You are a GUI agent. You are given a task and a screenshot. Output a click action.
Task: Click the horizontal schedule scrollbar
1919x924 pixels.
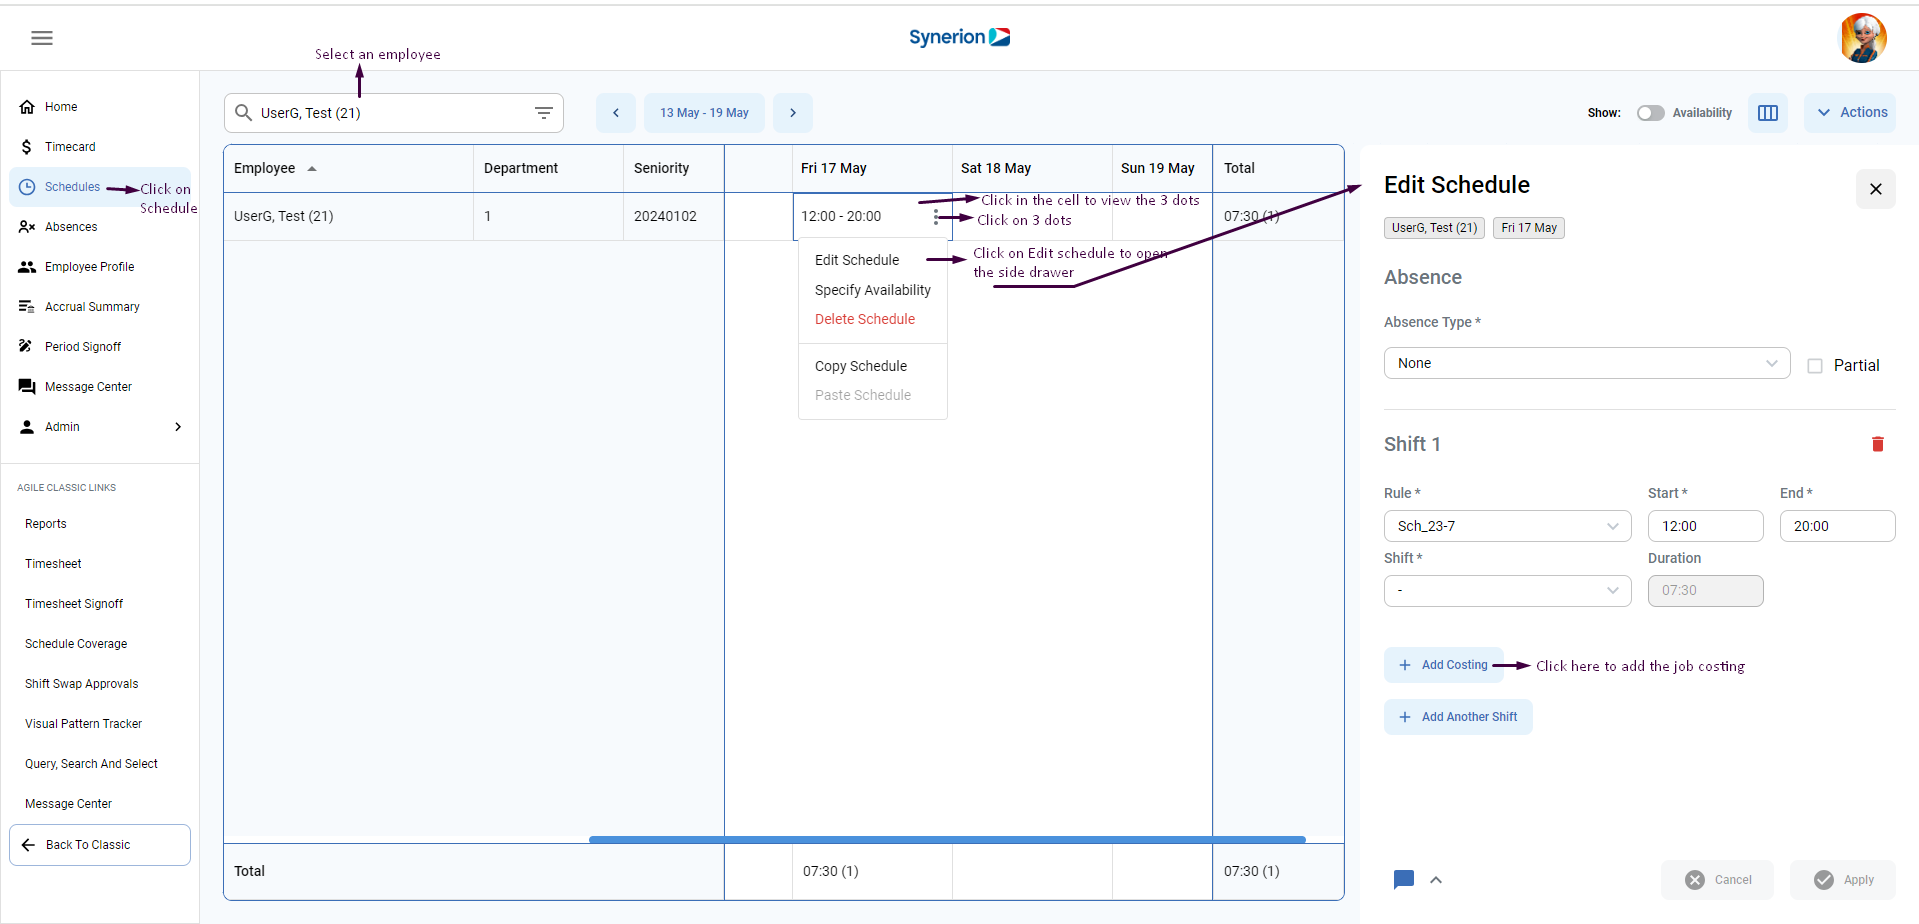pos(947,840)
